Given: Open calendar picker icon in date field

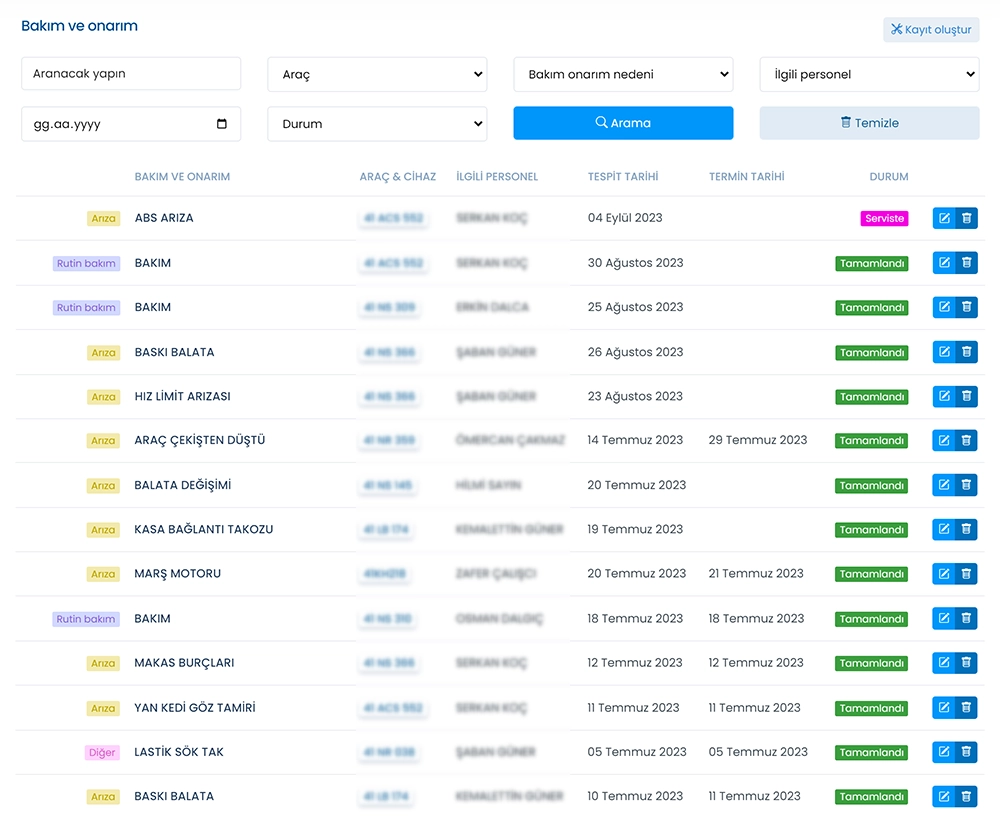Looking at the screenshot, I should click(222, 124).
